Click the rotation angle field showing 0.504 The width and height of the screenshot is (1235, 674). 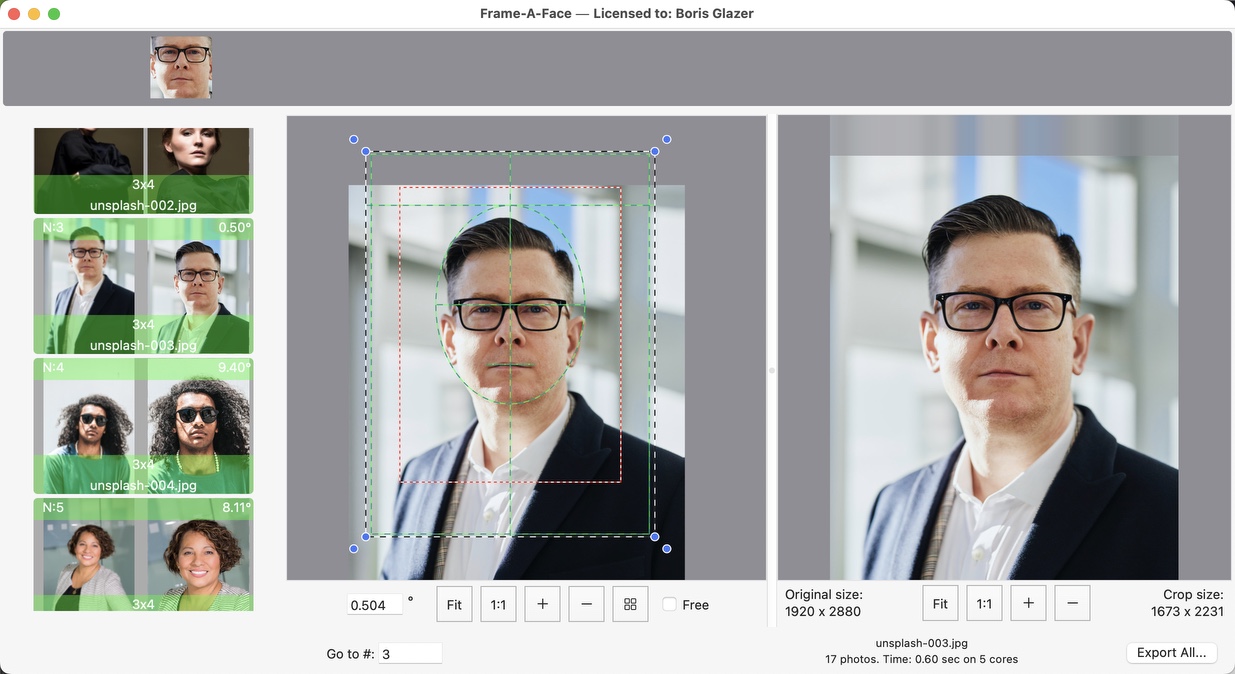[x=375, y=605]
